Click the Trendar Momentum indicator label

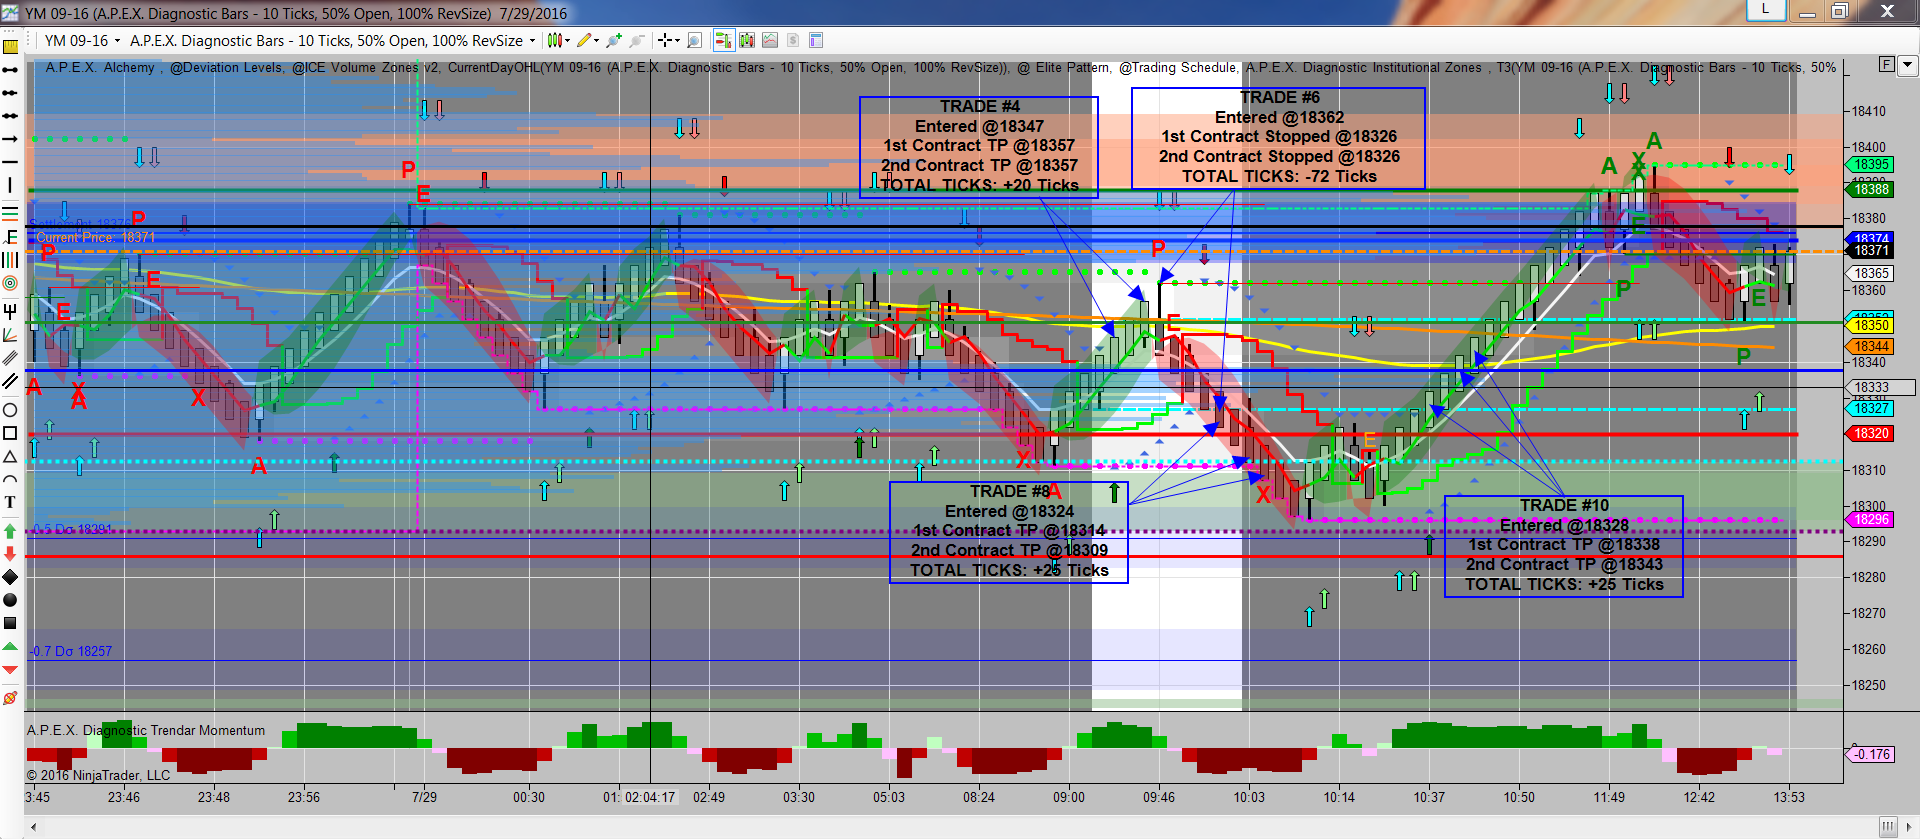click(x=146, y=731)
